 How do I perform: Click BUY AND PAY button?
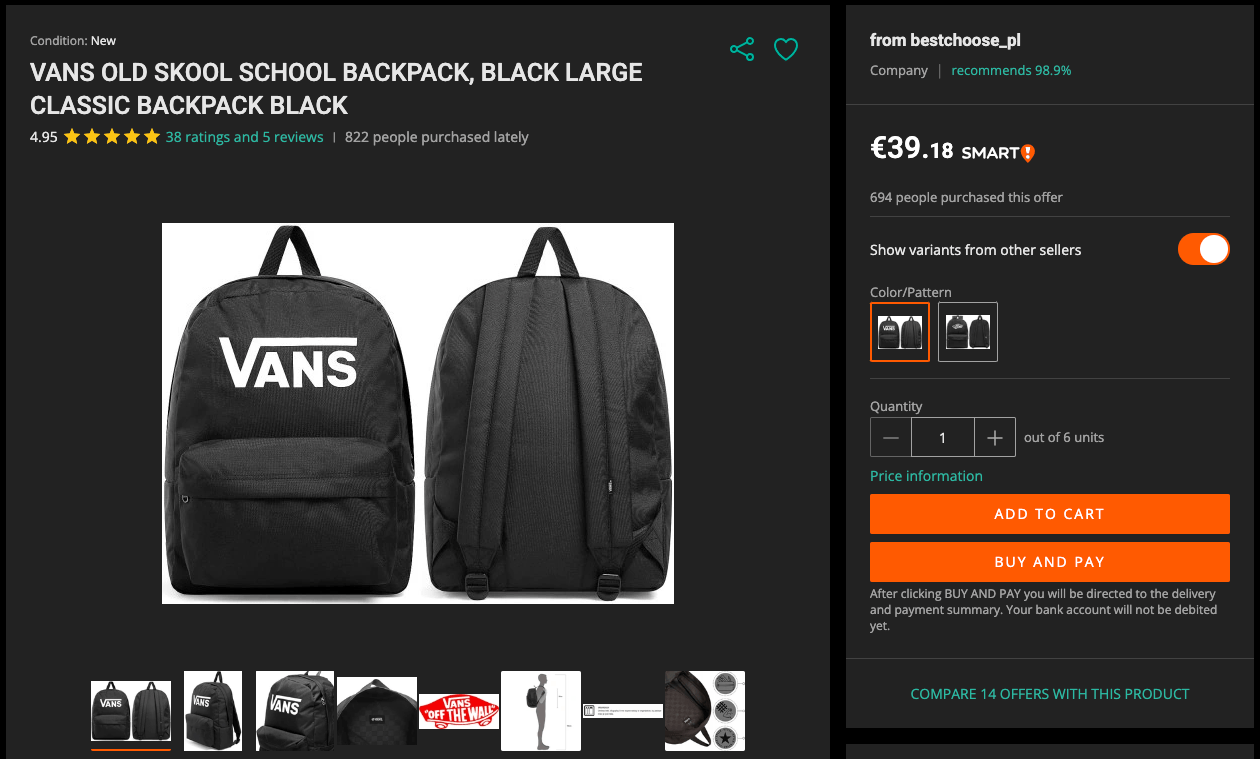point(1049,562)
